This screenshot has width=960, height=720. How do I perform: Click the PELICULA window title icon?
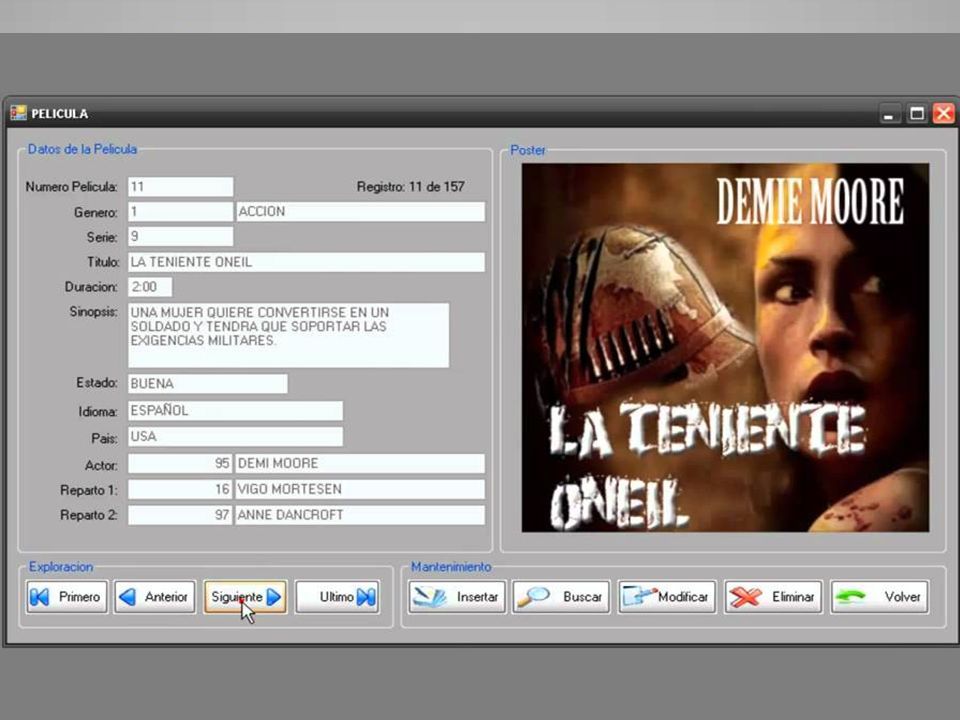18,113
